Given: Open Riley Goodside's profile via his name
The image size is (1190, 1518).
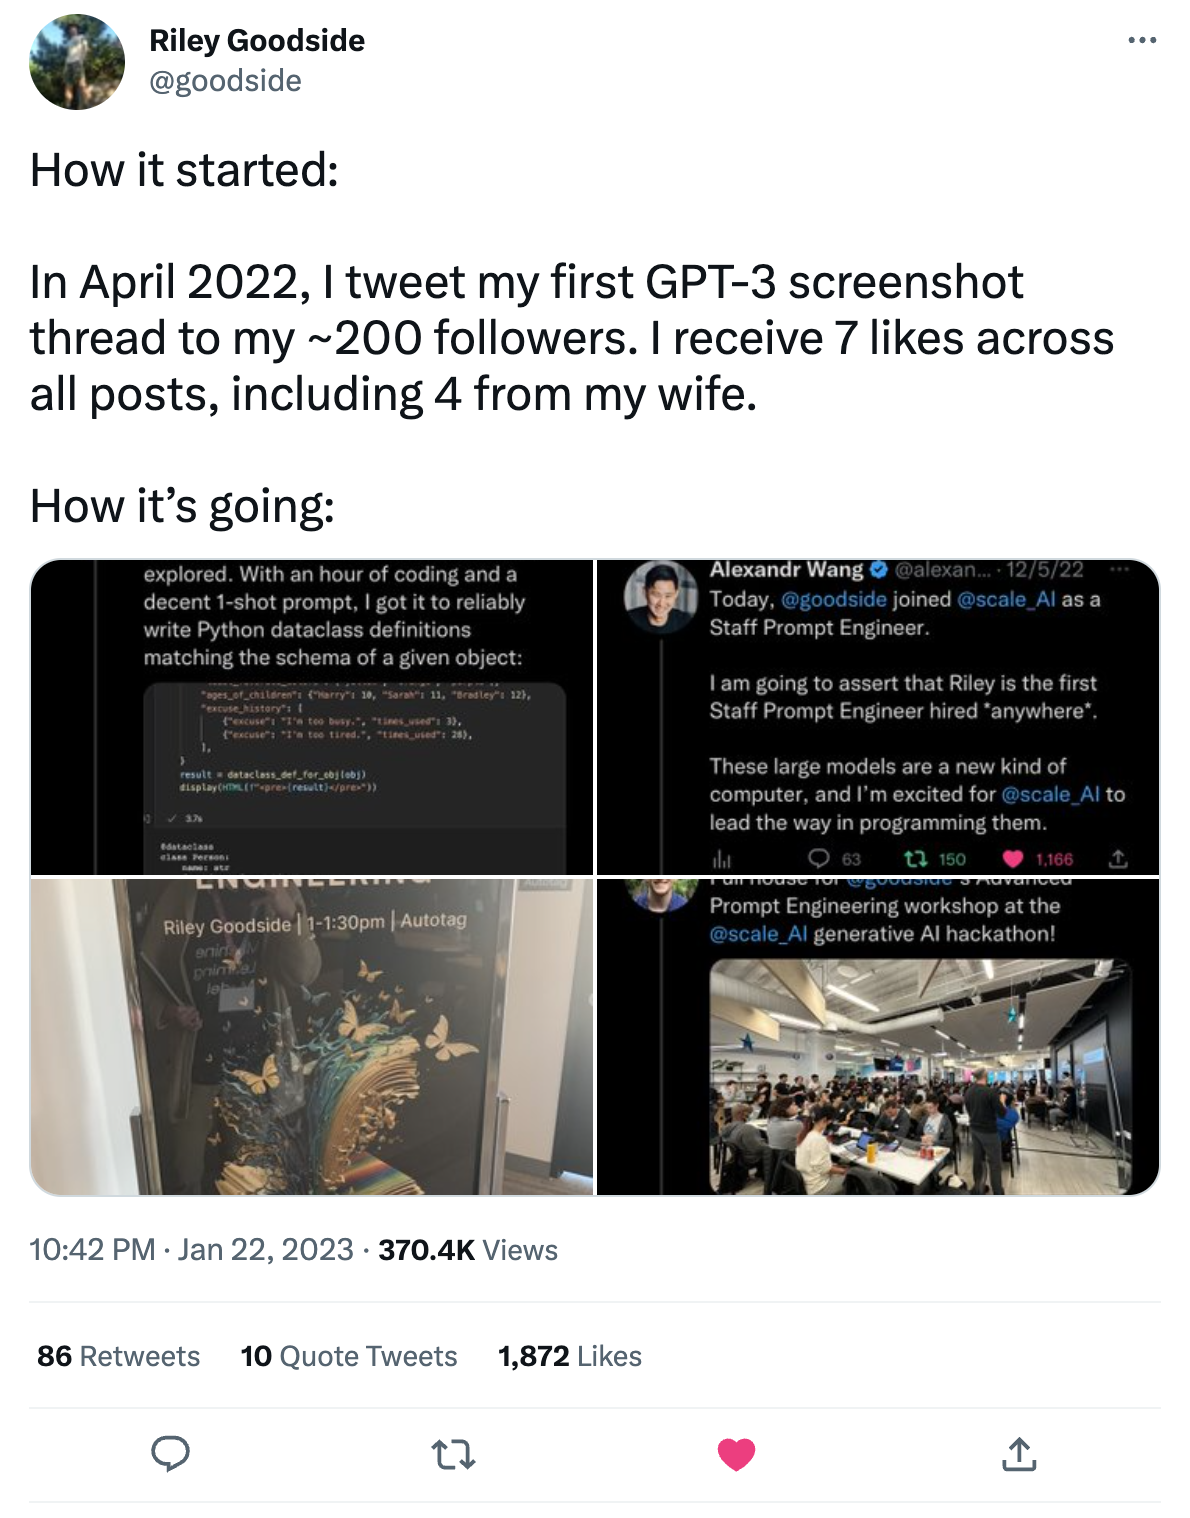Looking at the screenshot, I should [x=257, y=41].
